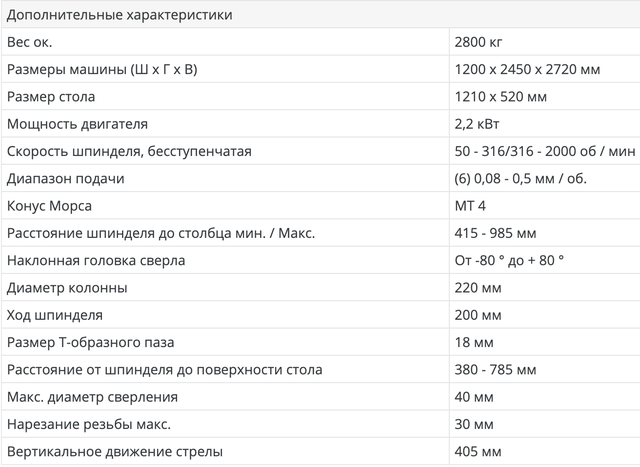Click the 'Наклонная головка сверла' label
This screenshot has height=467, width=640.
(x=96, y=261)
